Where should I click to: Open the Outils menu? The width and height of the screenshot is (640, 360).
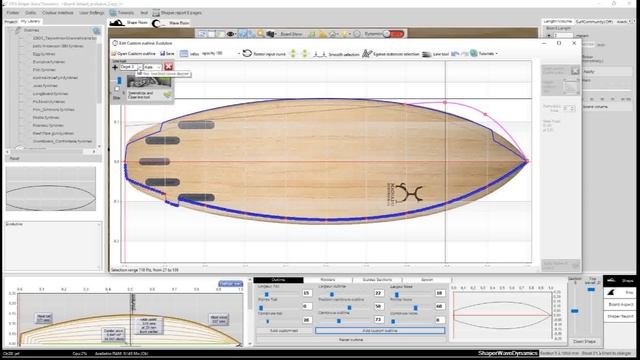30,13
